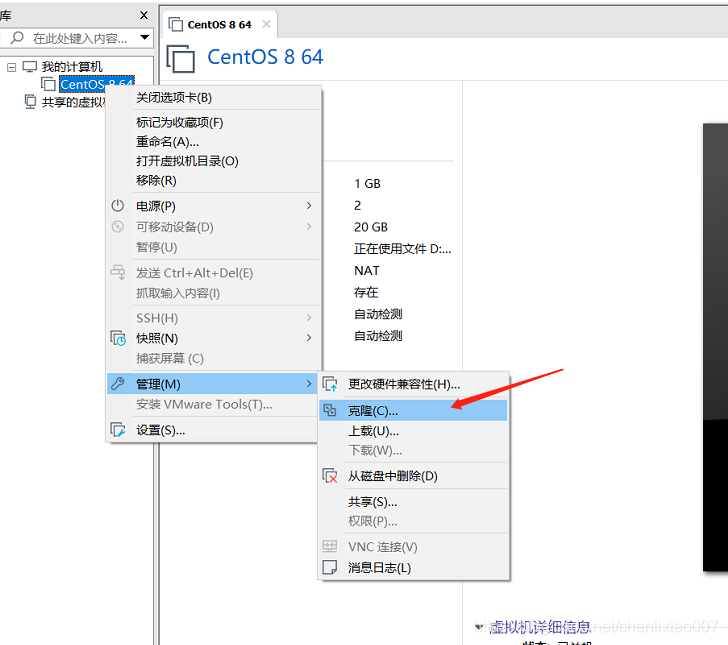Click the CentOS 8 64 page title
This screenshot has height=645, width=728.
(x=265, y=57)
